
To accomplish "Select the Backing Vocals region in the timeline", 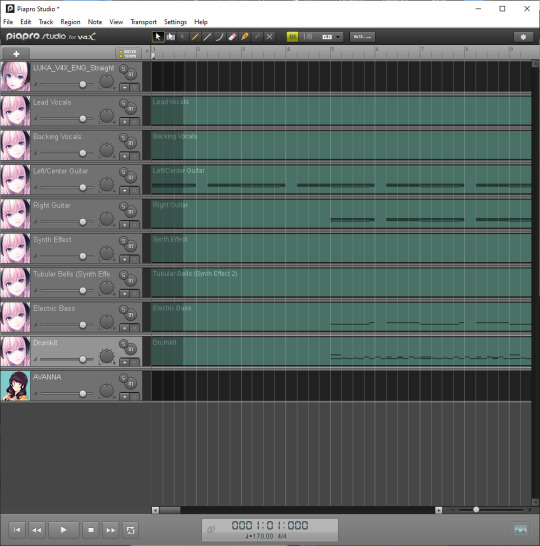I will click(x=342, y=145).
